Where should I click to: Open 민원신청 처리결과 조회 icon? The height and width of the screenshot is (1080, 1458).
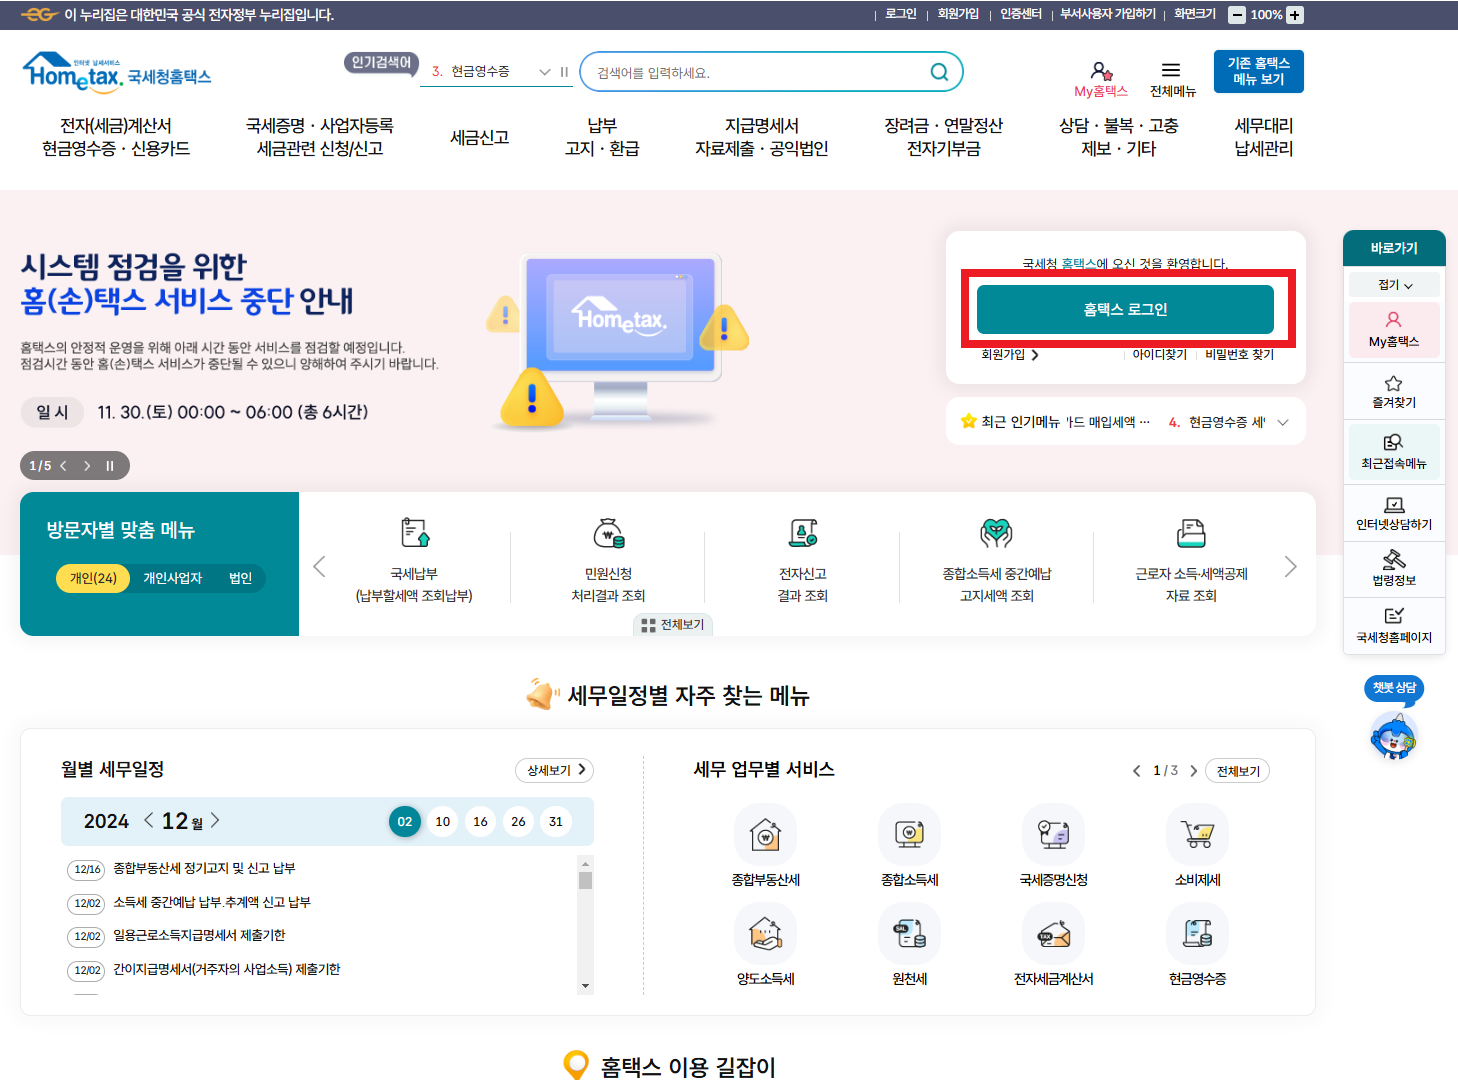click(x=608, y=560)
